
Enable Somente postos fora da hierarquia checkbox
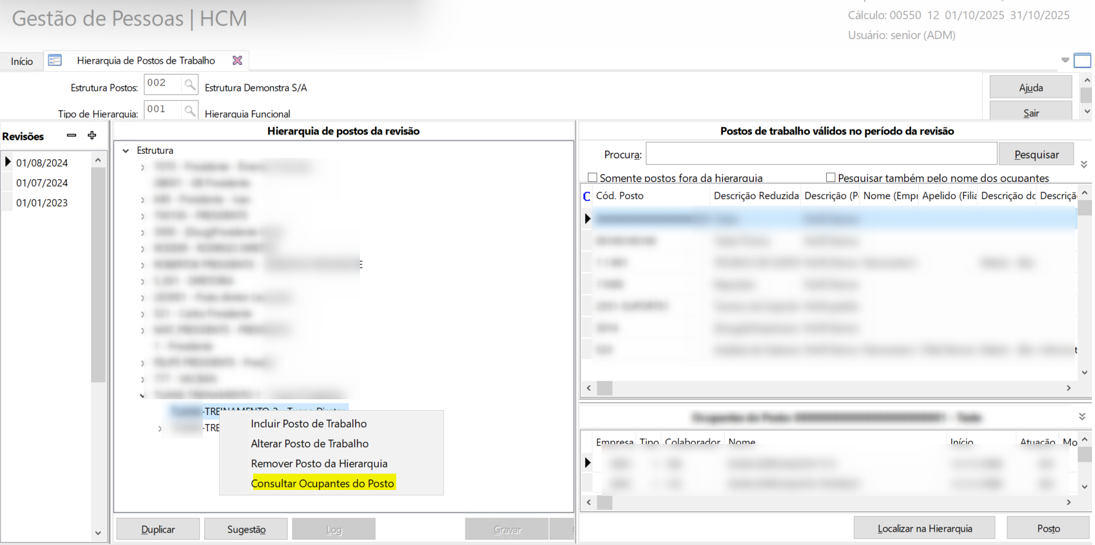(592, 178)
